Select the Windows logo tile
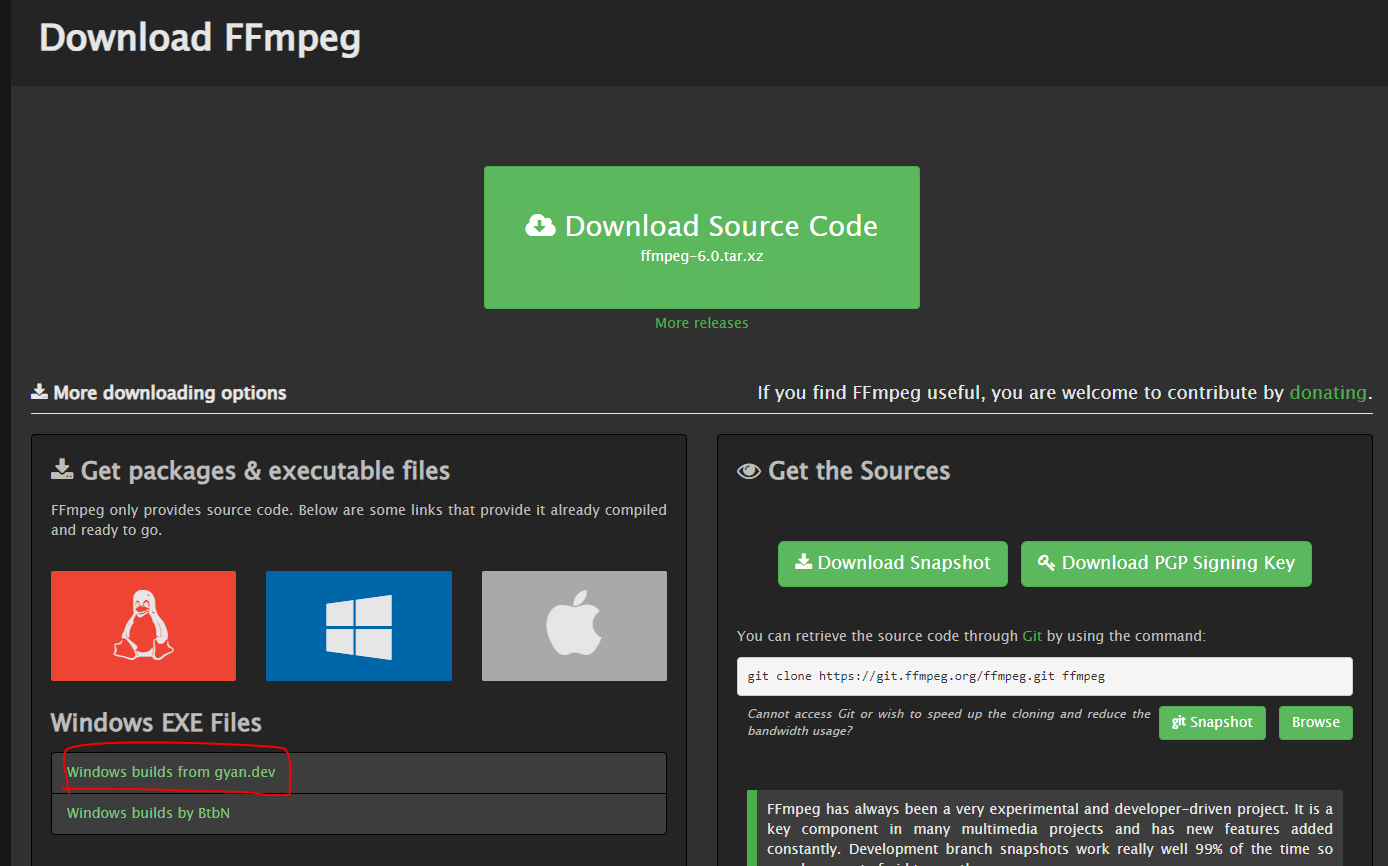 pos(359,626)
